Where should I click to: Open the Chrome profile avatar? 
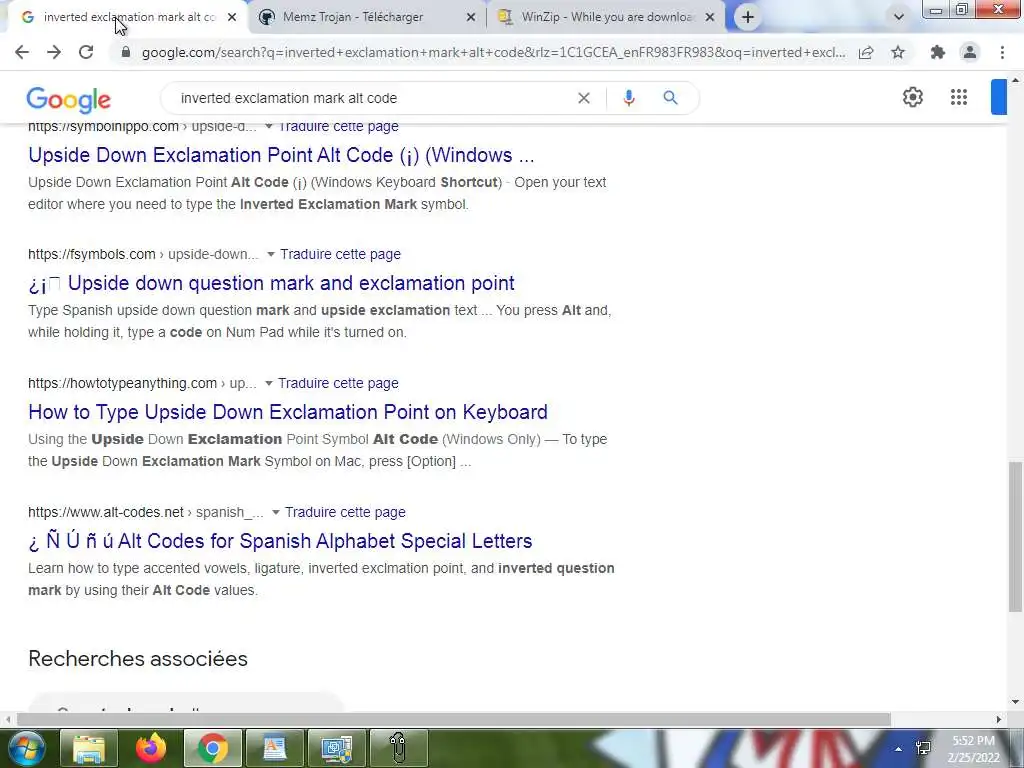click(x=970, y=52)
